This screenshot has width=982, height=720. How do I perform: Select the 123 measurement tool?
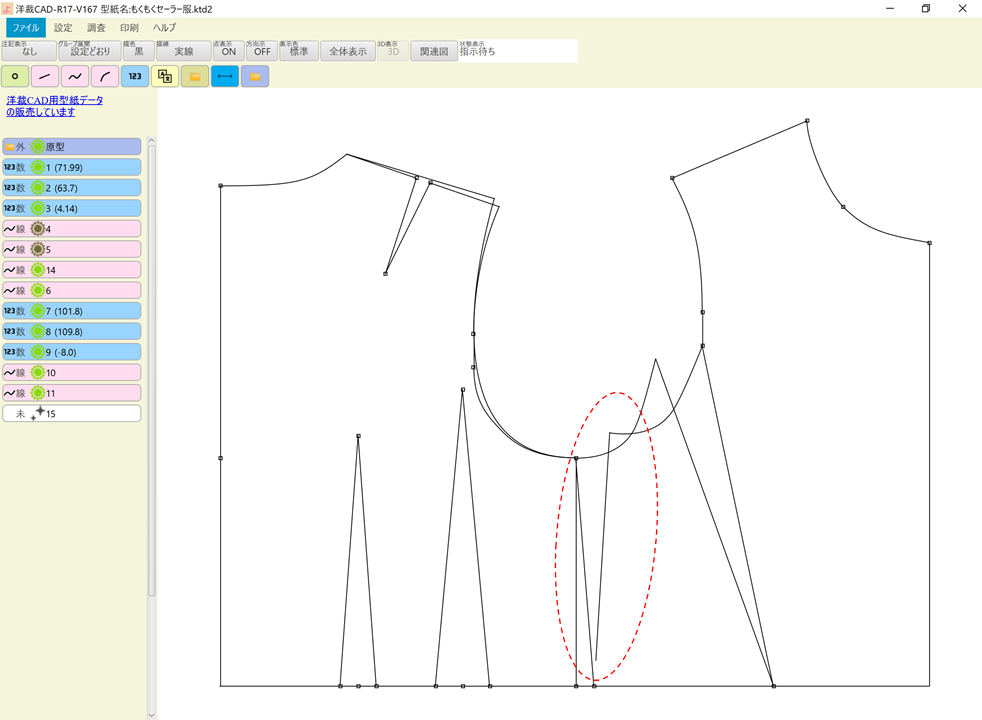(x=133, y=76)
